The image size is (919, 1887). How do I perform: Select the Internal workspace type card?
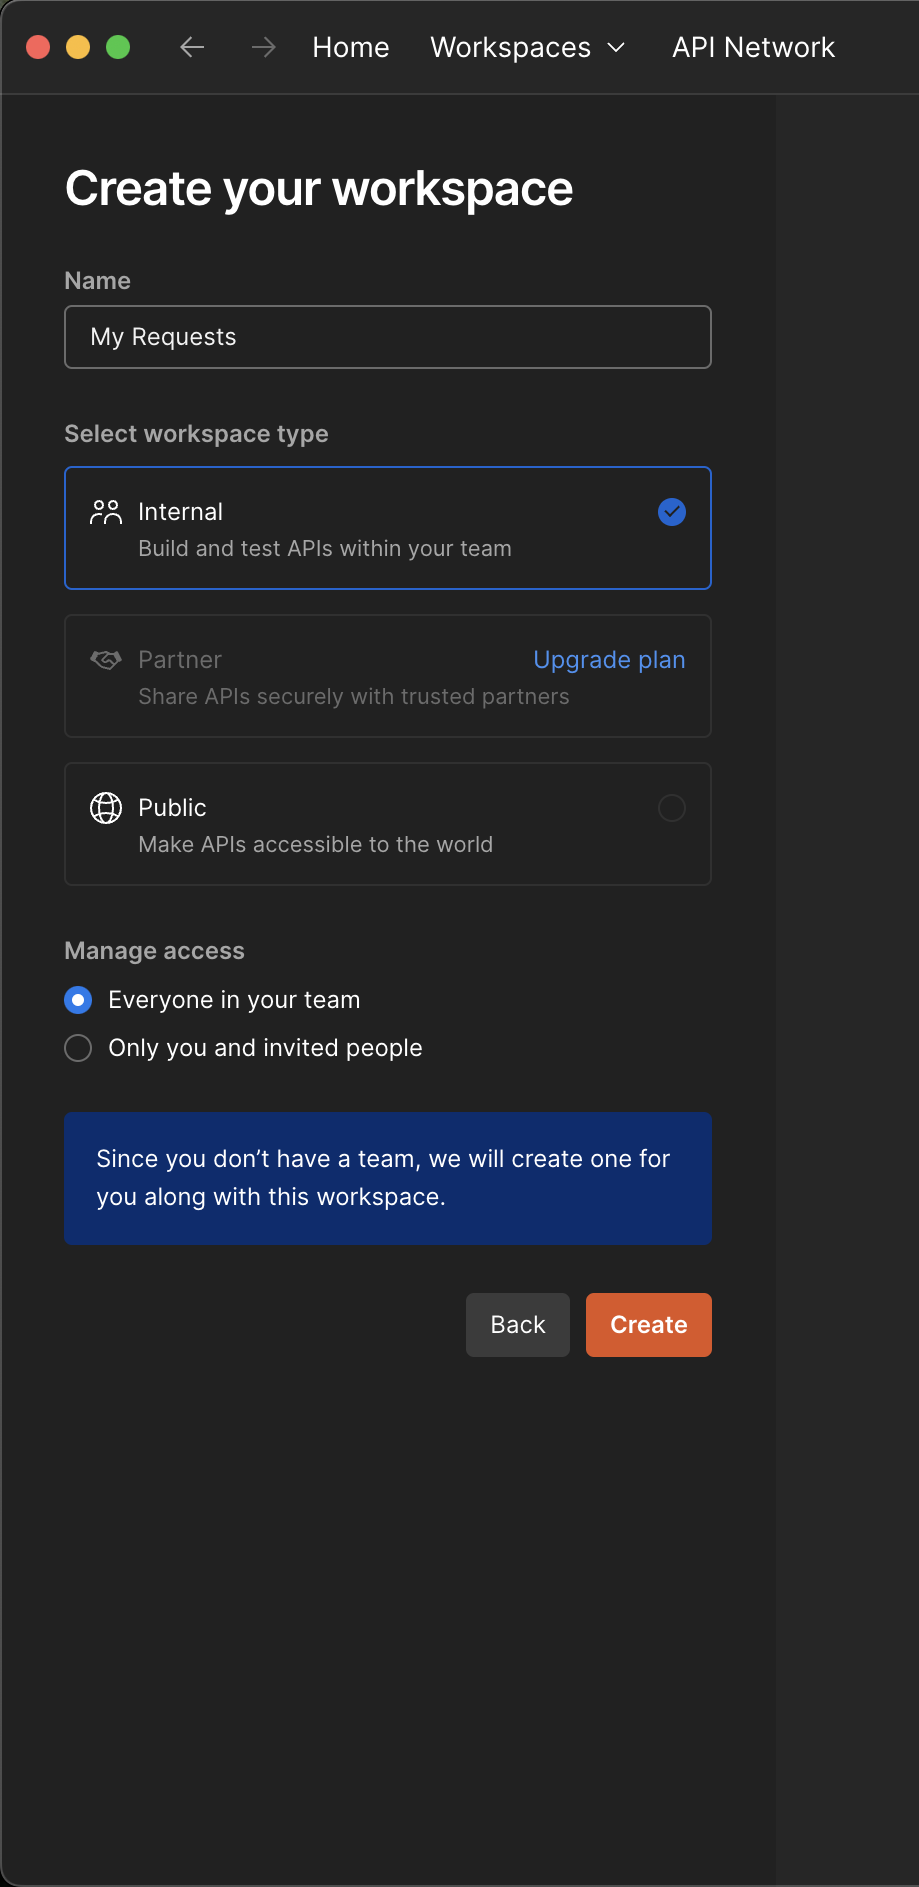(388, 528)
